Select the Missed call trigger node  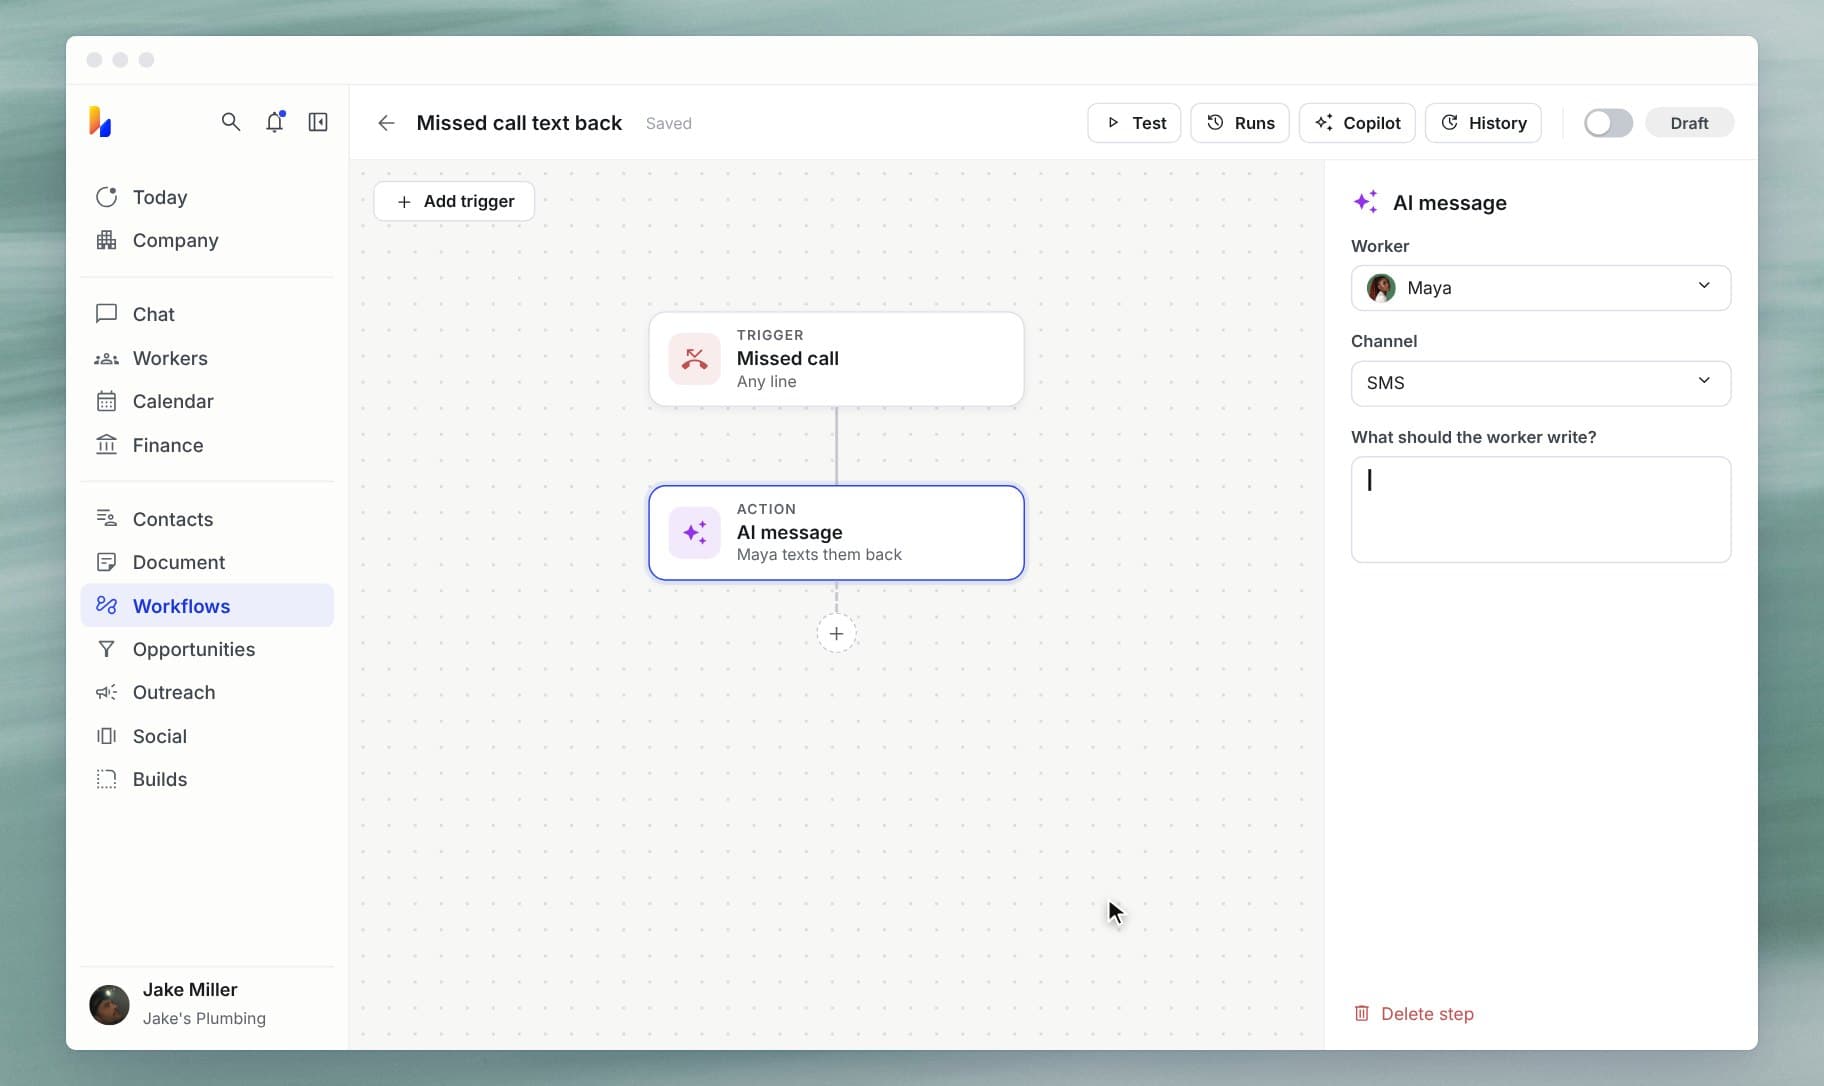[836, 359]
